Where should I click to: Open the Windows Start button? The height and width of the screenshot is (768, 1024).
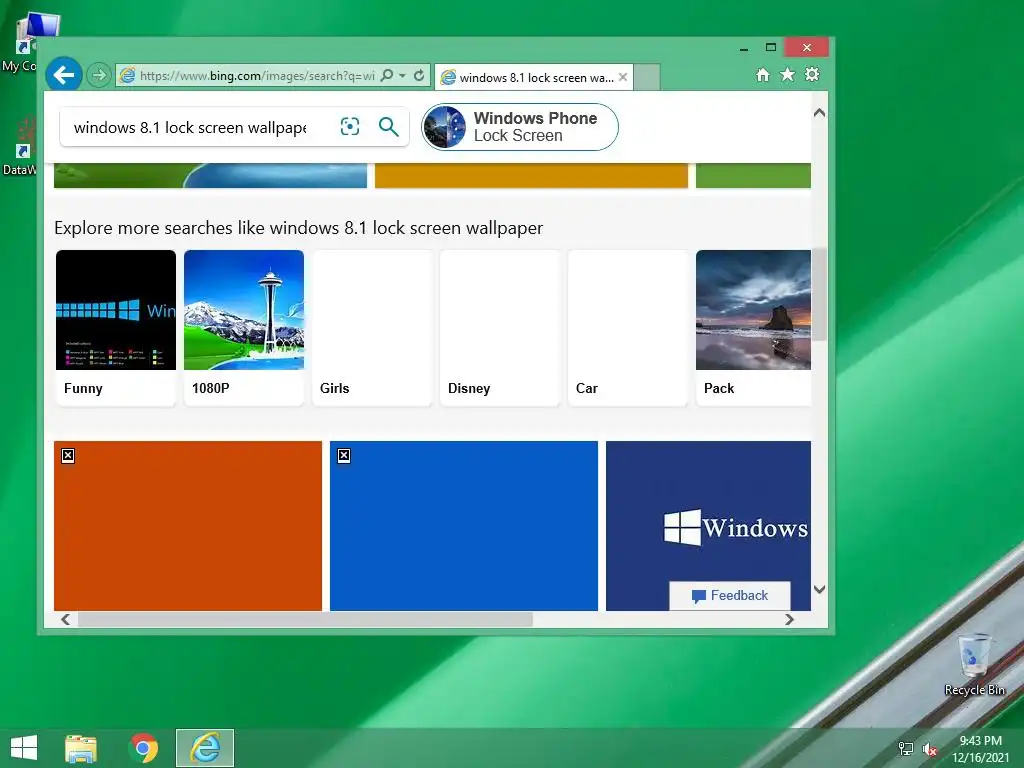pos(24,748)
